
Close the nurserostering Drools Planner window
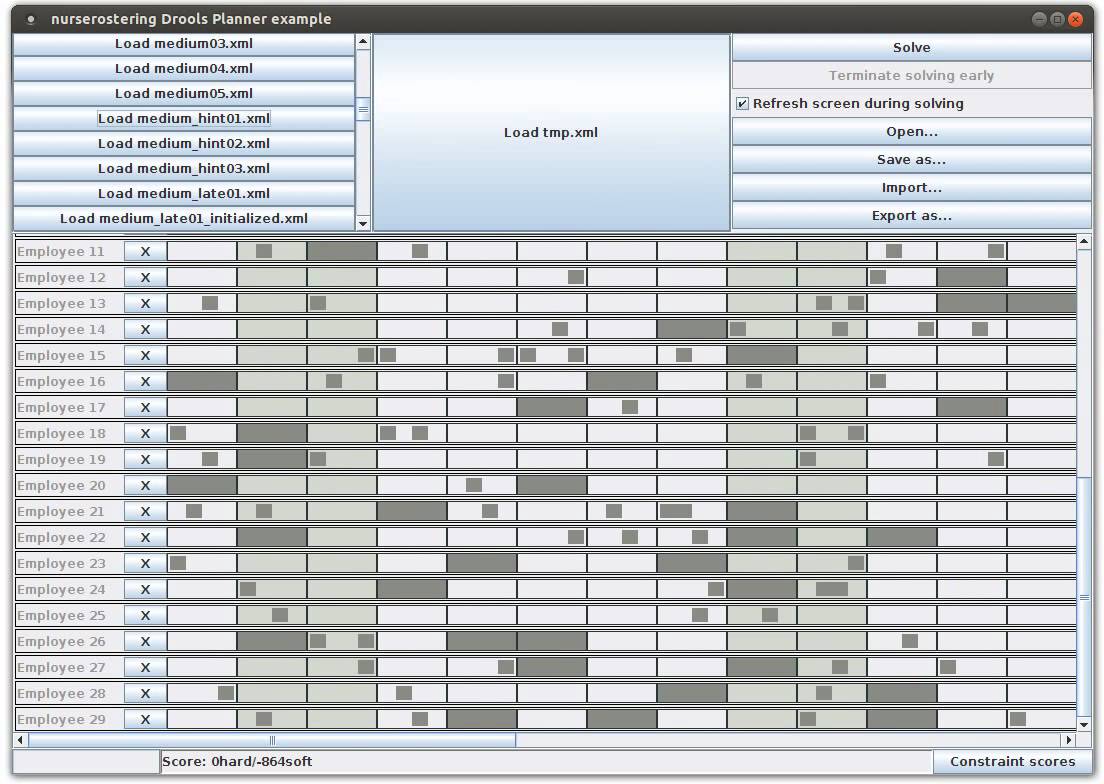coord(1075,19)
